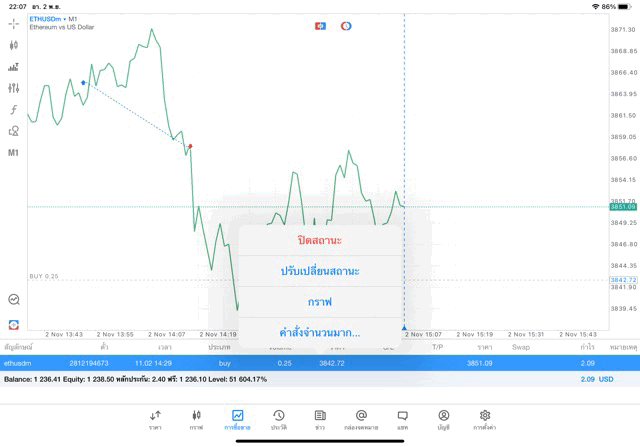Select the crosshair tool in left sidebar
640x447 pixels.
coord(14,23)
